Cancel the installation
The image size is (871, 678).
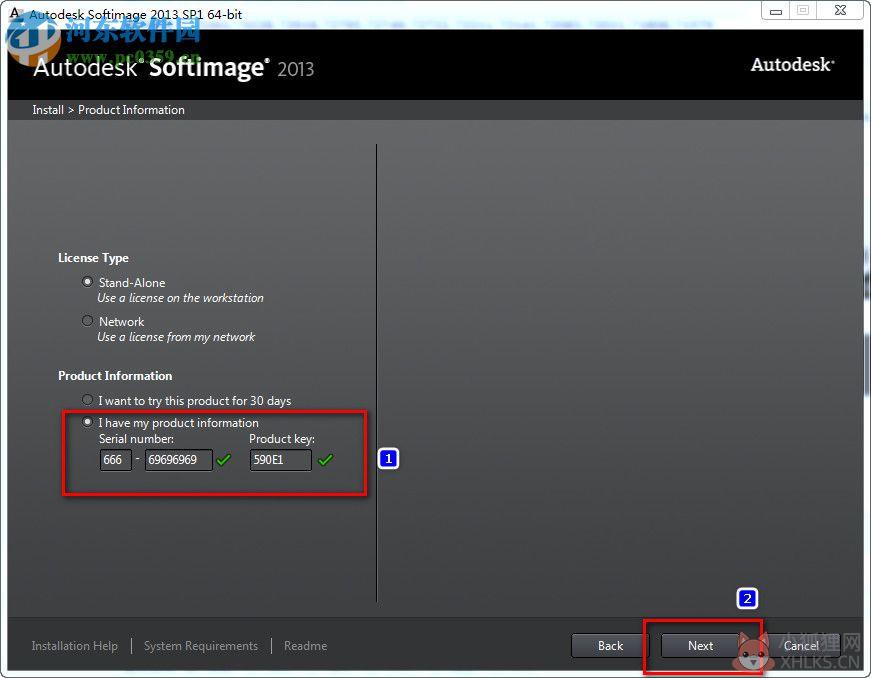[x=801, y=646]
